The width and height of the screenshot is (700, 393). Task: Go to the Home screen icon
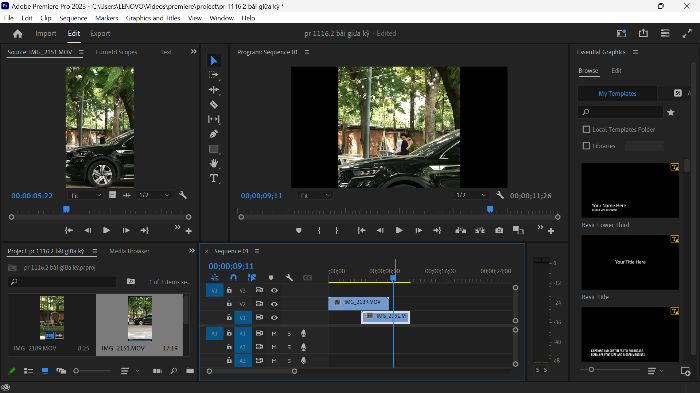[17, 33]
